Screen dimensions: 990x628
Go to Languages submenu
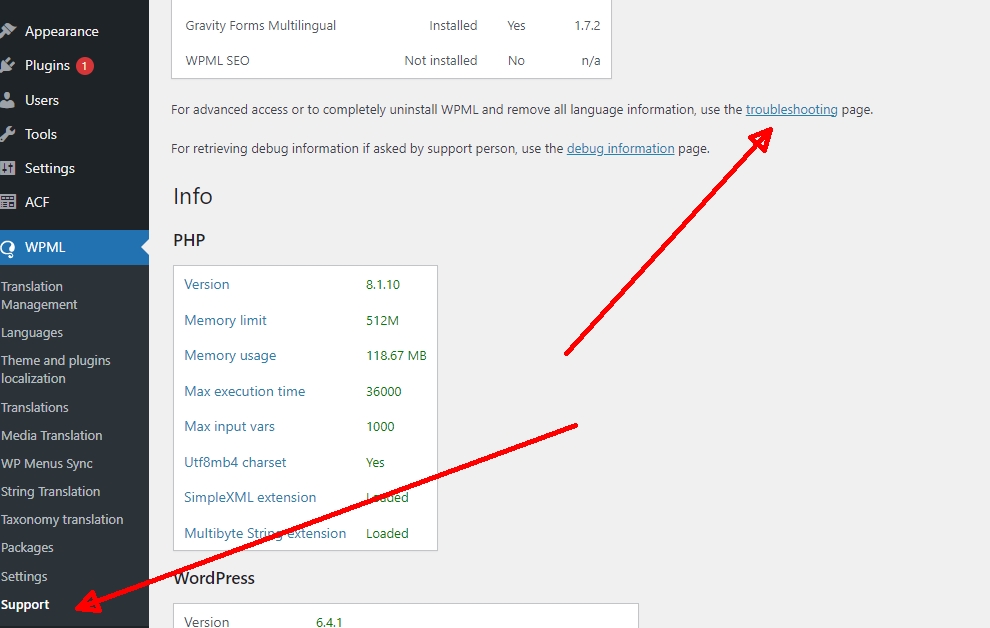(32, 332)
